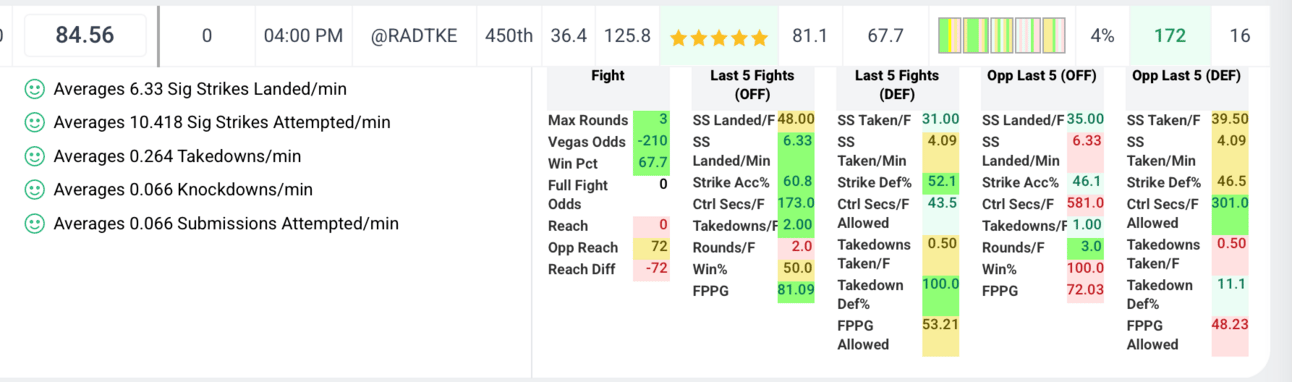Click smiley icon beside Sig Strikes Attempted/min
The width and height of the screenshot is (1292, 382).
tap(34, 122)
